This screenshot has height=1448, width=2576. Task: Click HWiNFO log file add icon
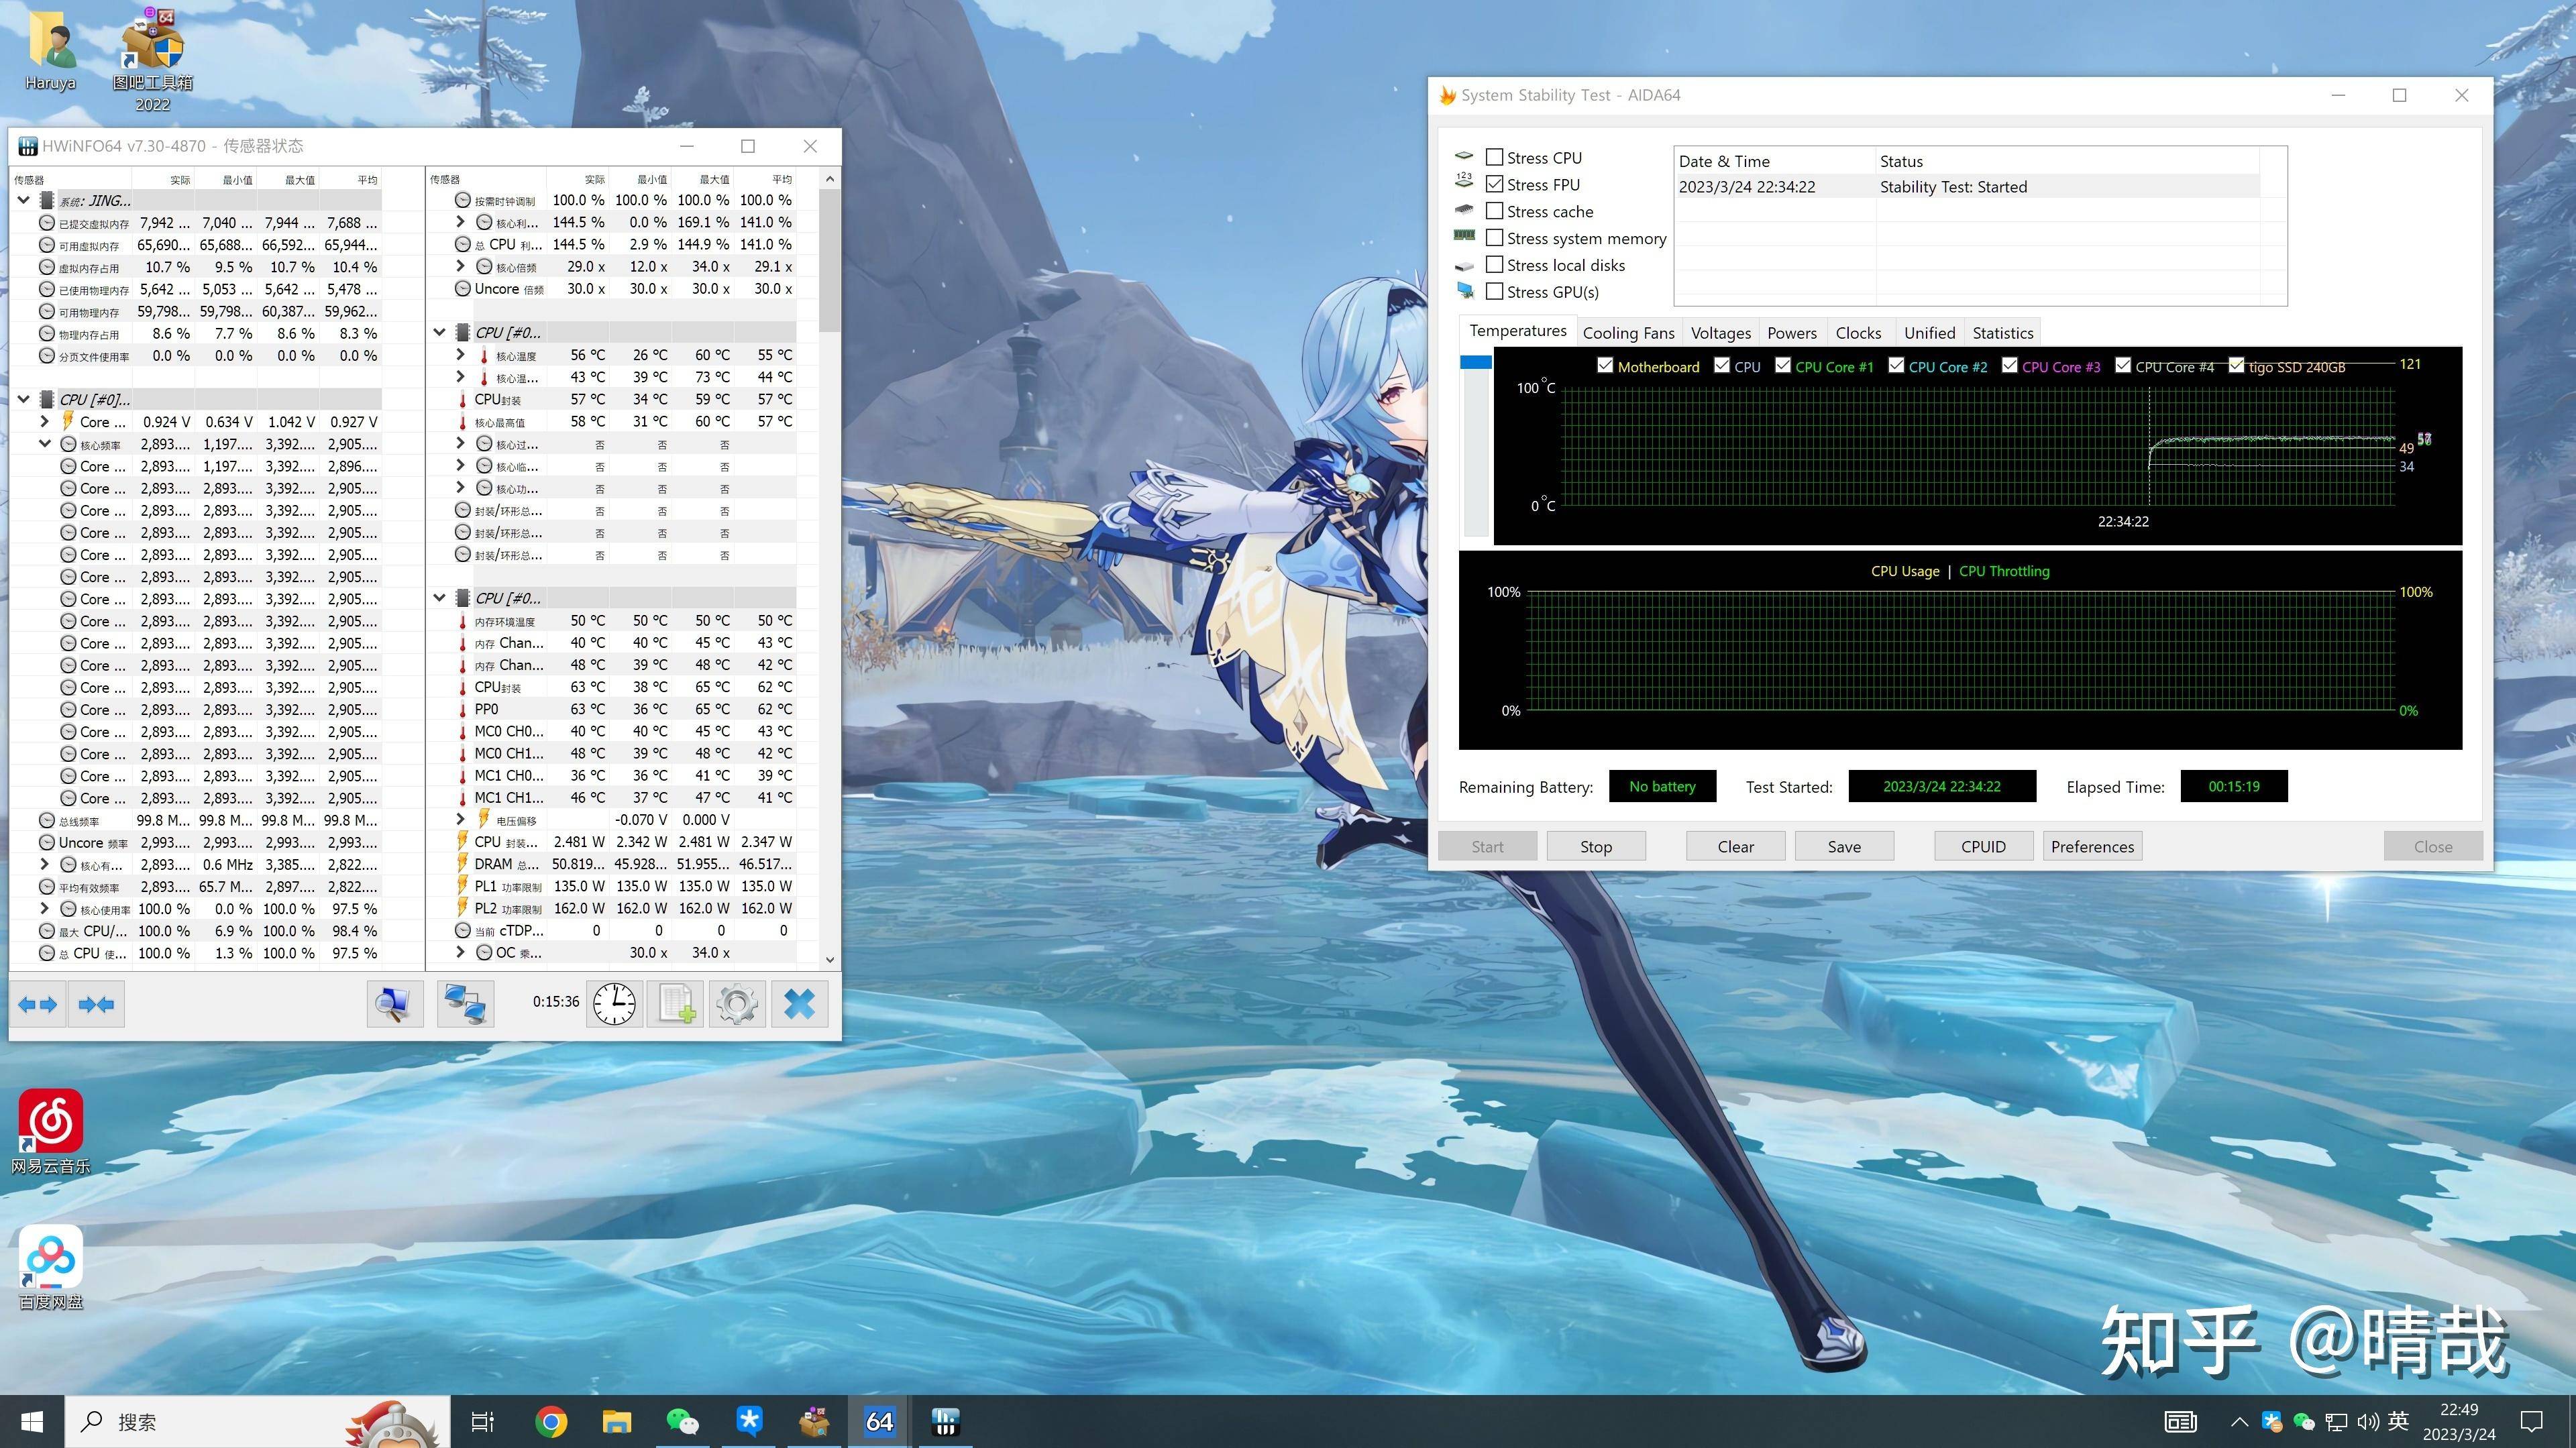676,1004
